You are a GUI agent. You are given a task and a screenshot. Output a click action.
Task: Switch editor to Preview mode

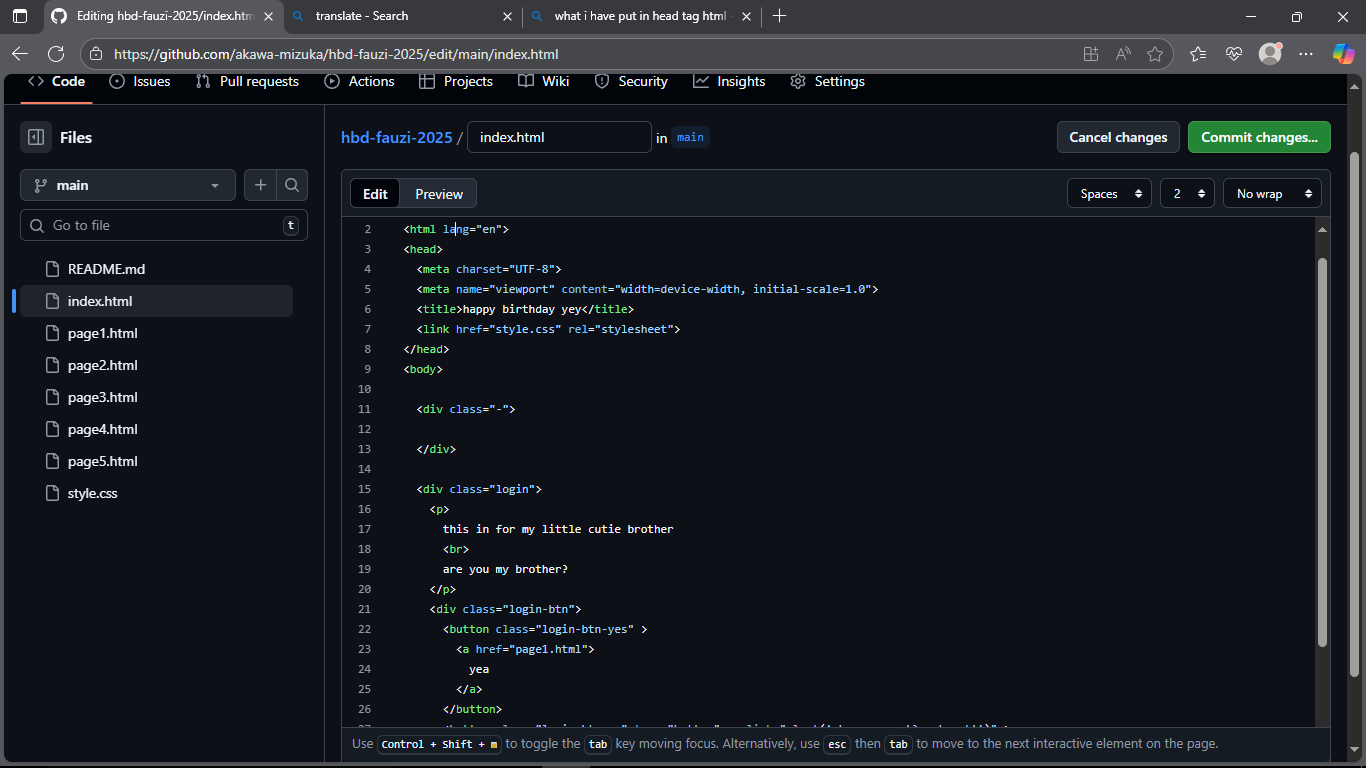coord(439,194)
